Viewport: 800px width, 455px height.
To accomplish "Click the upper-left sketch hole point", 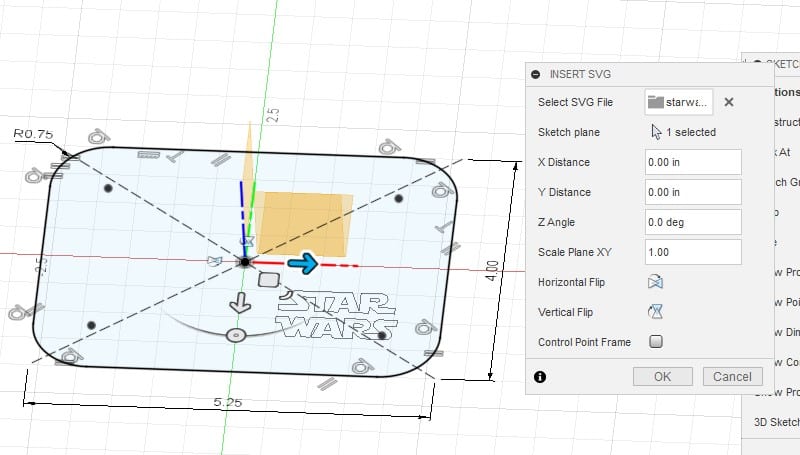I will [x=108, y=188].
